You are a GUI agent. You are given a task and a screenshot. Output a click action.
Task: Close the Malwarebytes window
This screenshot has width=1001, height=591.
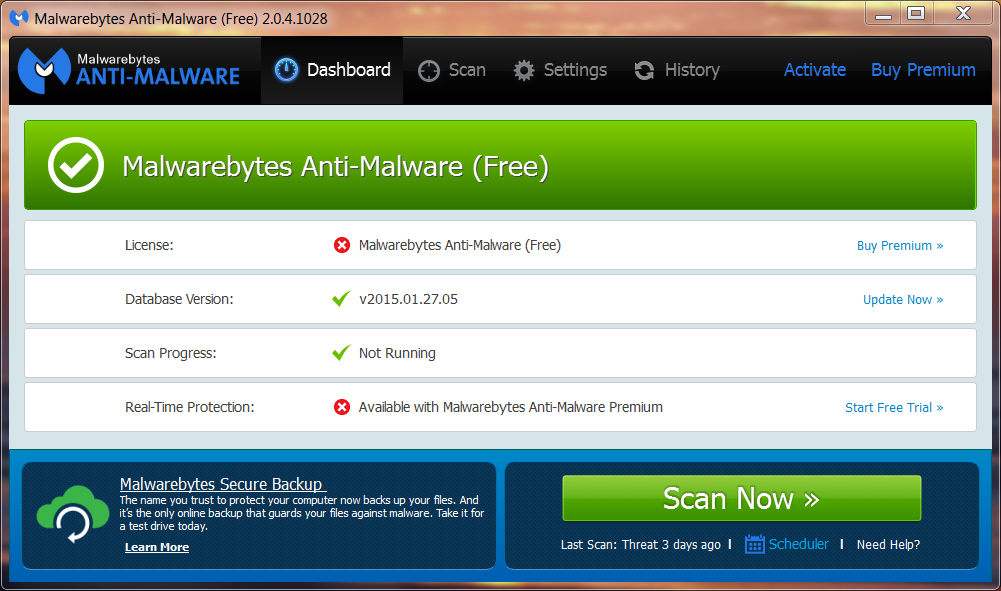[x=963, y=14]
